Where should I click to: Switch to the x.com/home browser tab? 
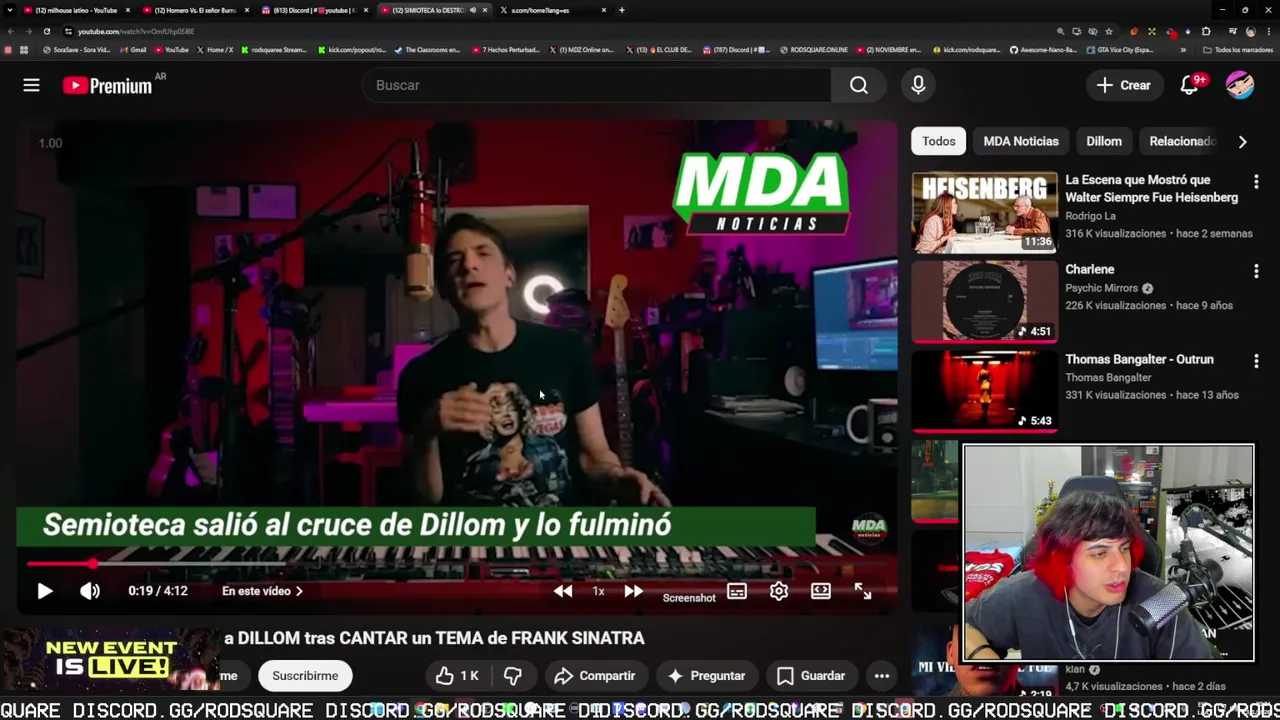[x=553, y=10]
